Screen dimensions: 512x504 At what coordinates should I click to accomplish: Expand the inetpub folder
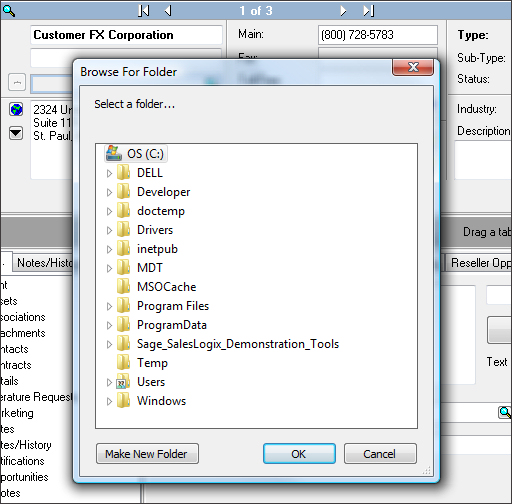[109, 249]
